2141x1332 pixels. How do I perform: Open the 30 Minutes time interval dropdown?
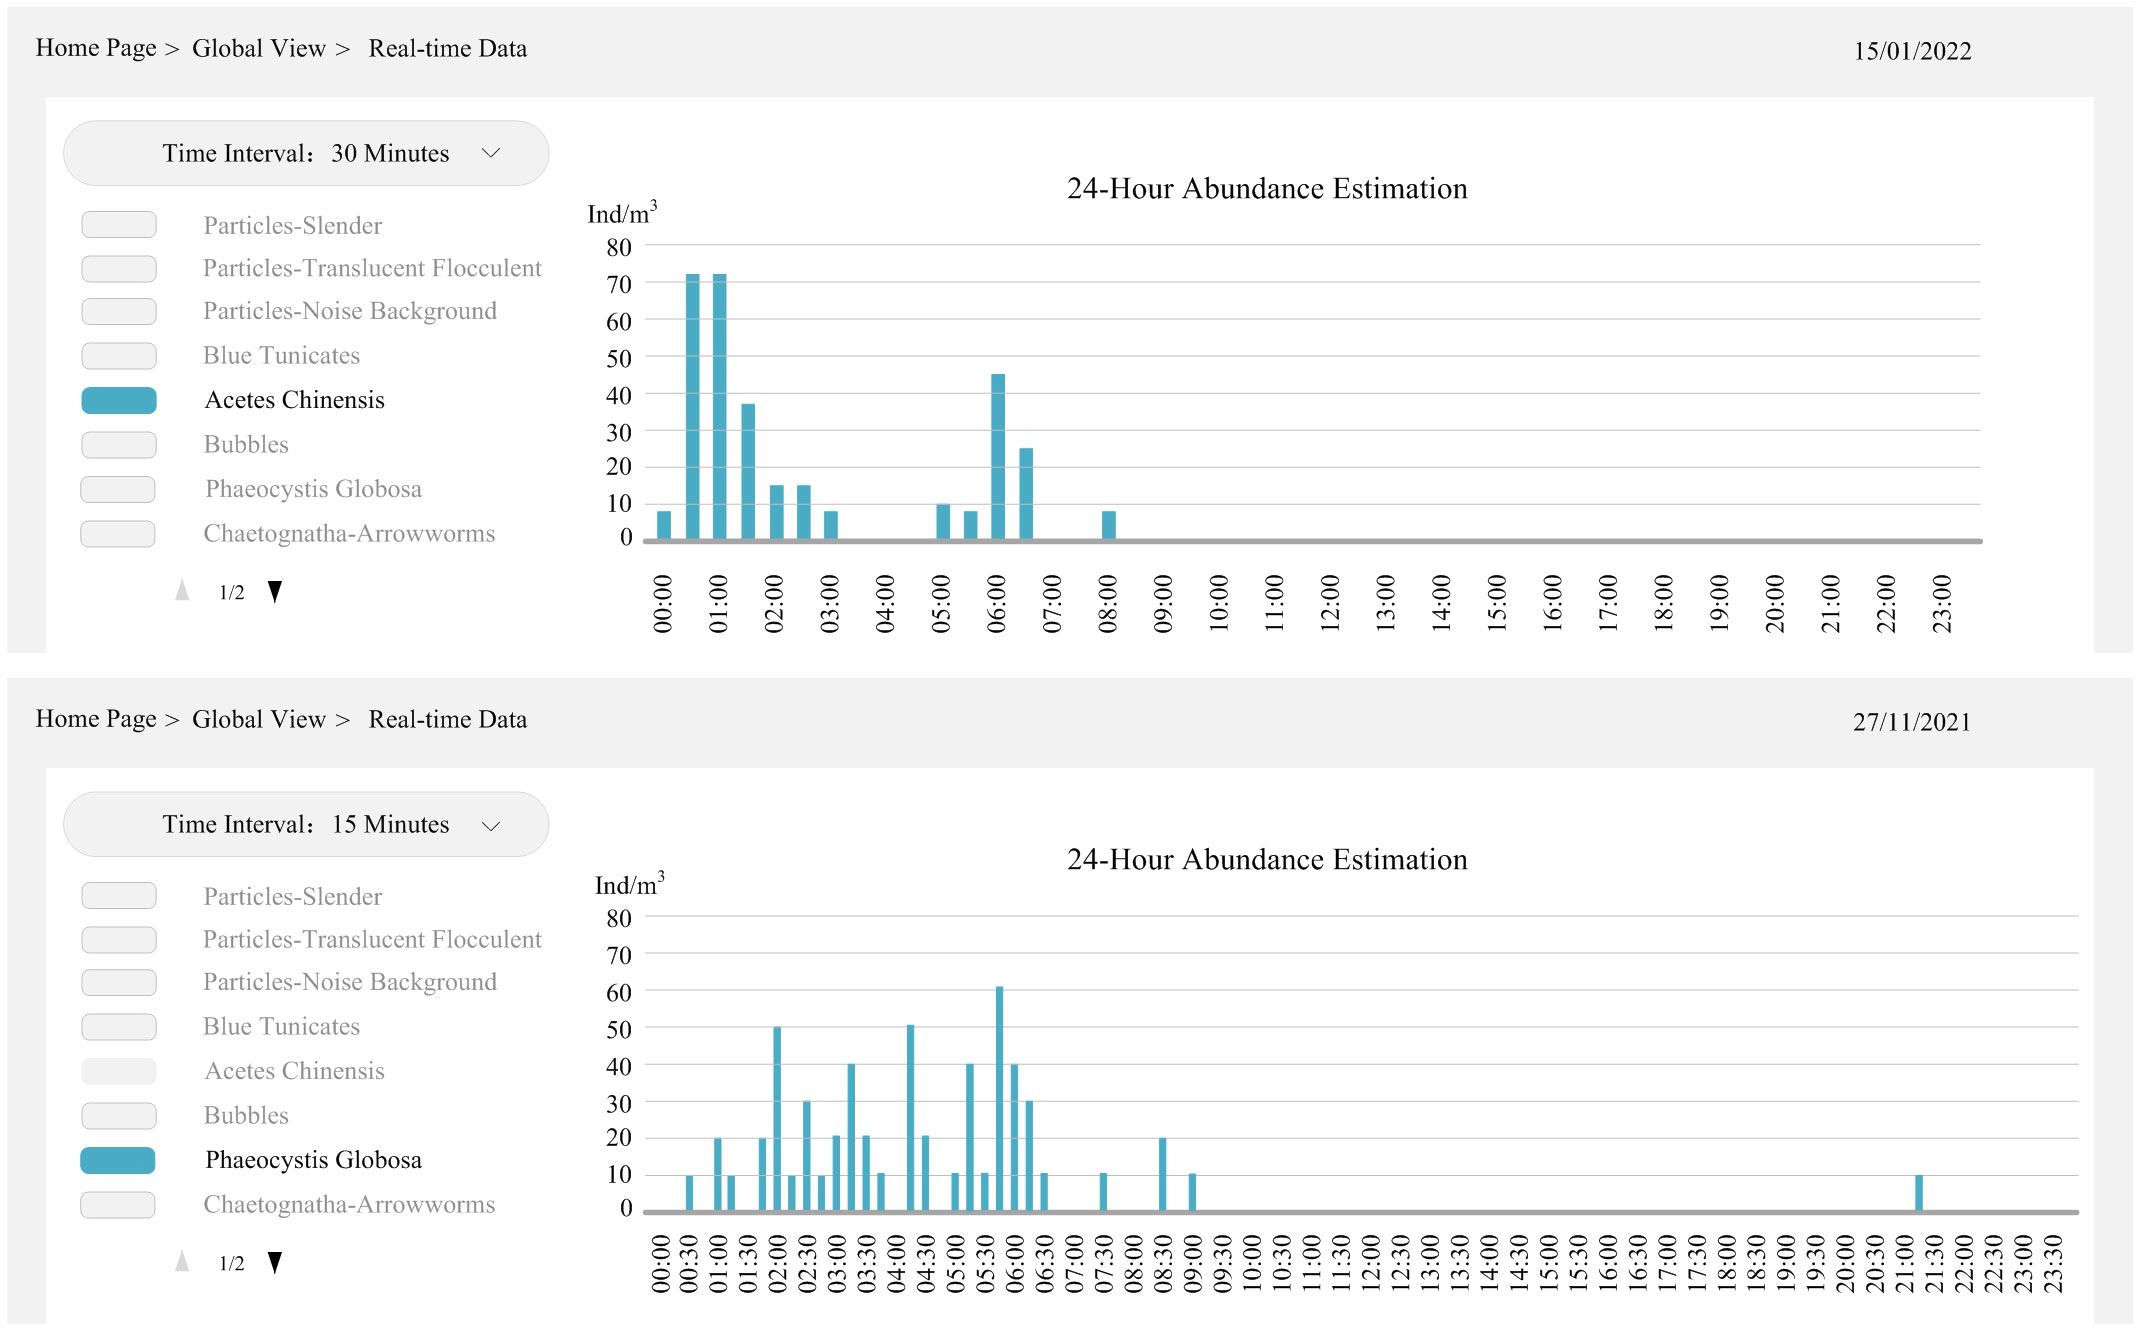(x=306, y=153)
